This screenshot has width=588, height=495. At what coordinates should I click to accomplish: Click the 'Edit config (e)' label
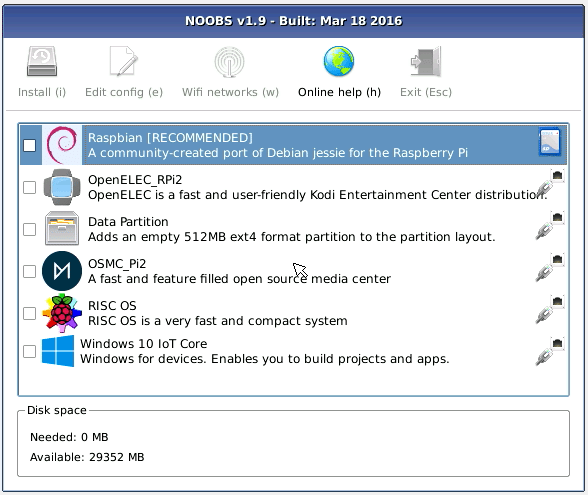click(x=124, y=92)
